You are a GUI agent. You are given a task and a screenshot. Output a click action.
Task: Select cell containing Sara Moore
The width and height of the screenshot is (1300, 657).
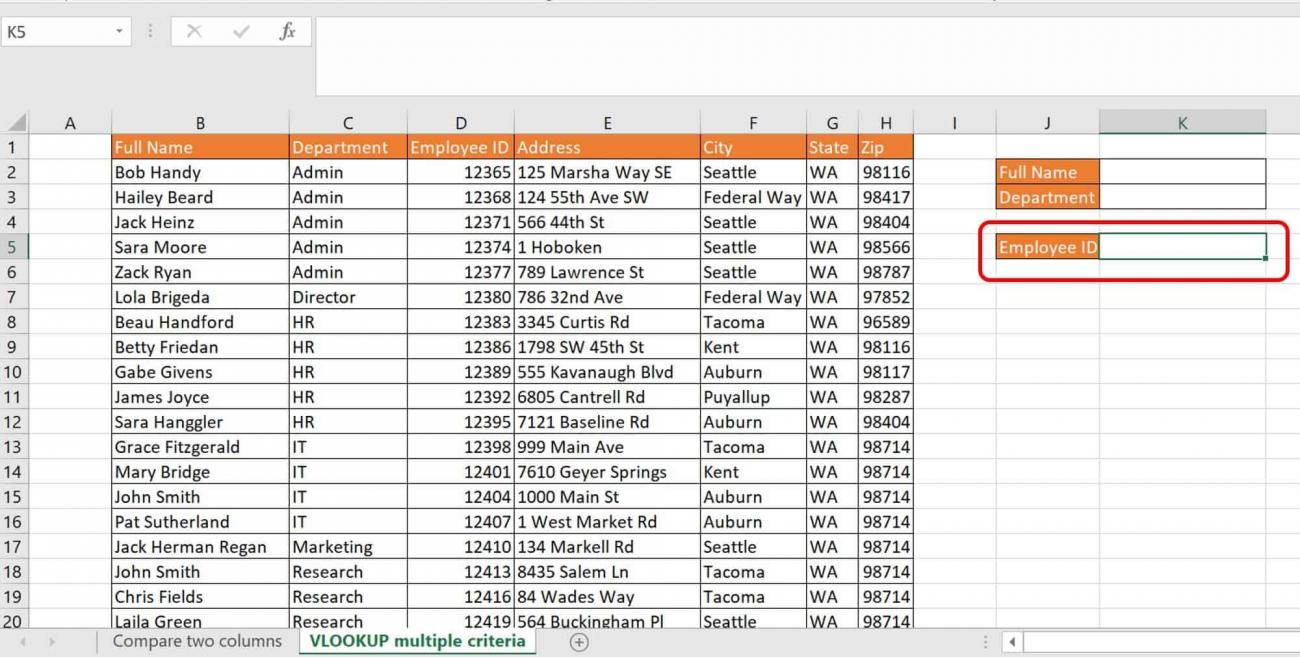click(200, 247)
